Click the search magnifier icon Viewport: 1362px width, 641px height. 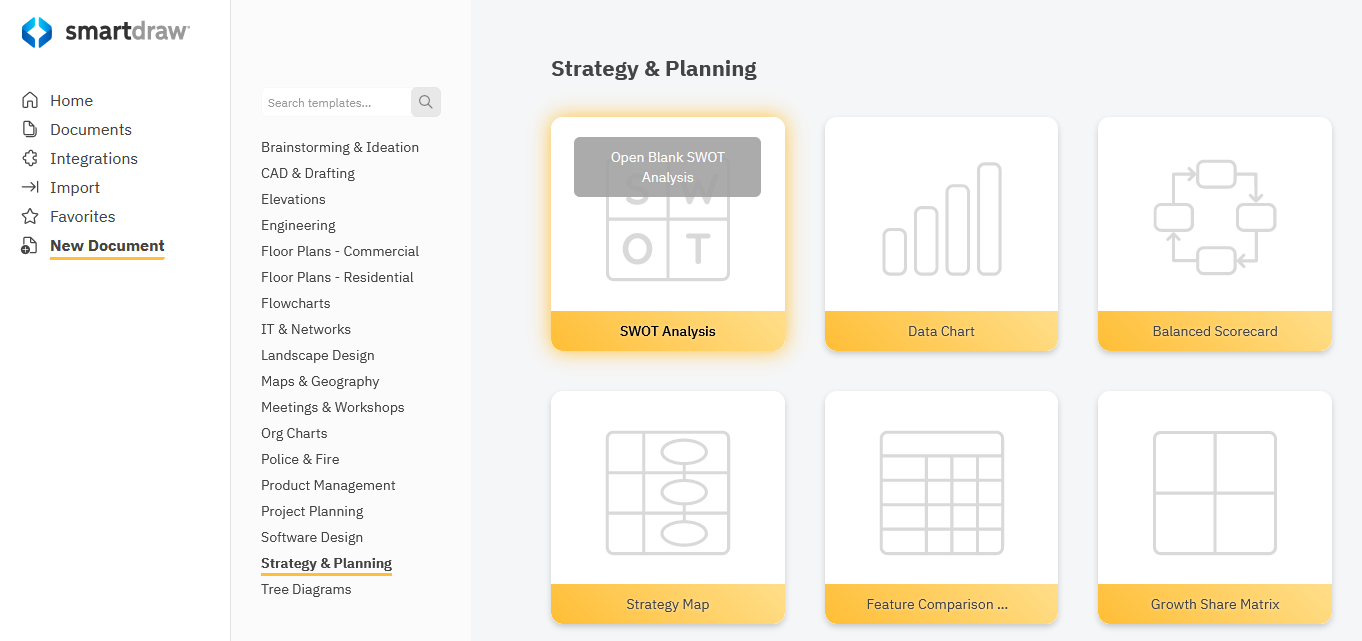[426, 102]
